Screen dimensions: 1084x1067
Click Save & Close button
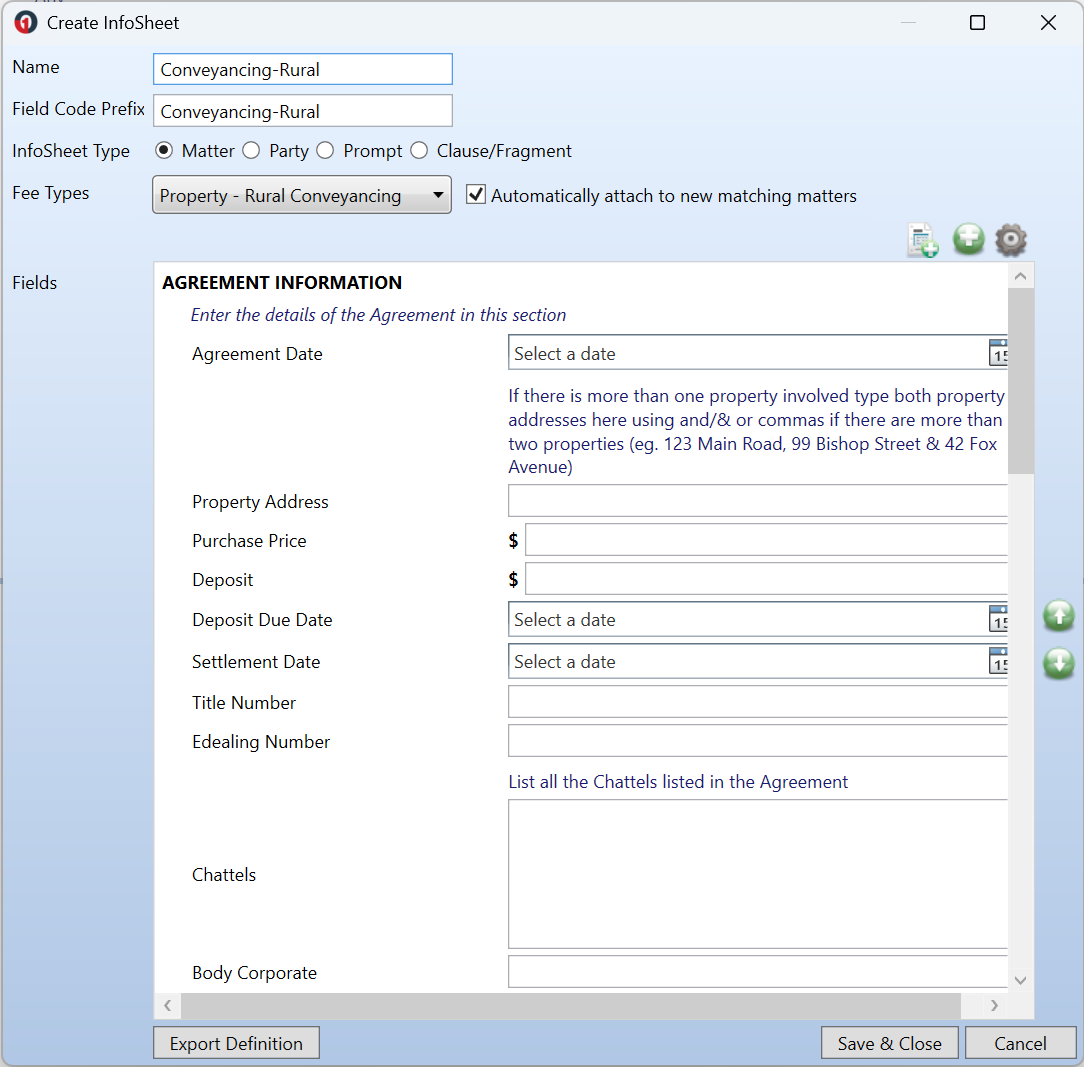[x=890, y=1043]
